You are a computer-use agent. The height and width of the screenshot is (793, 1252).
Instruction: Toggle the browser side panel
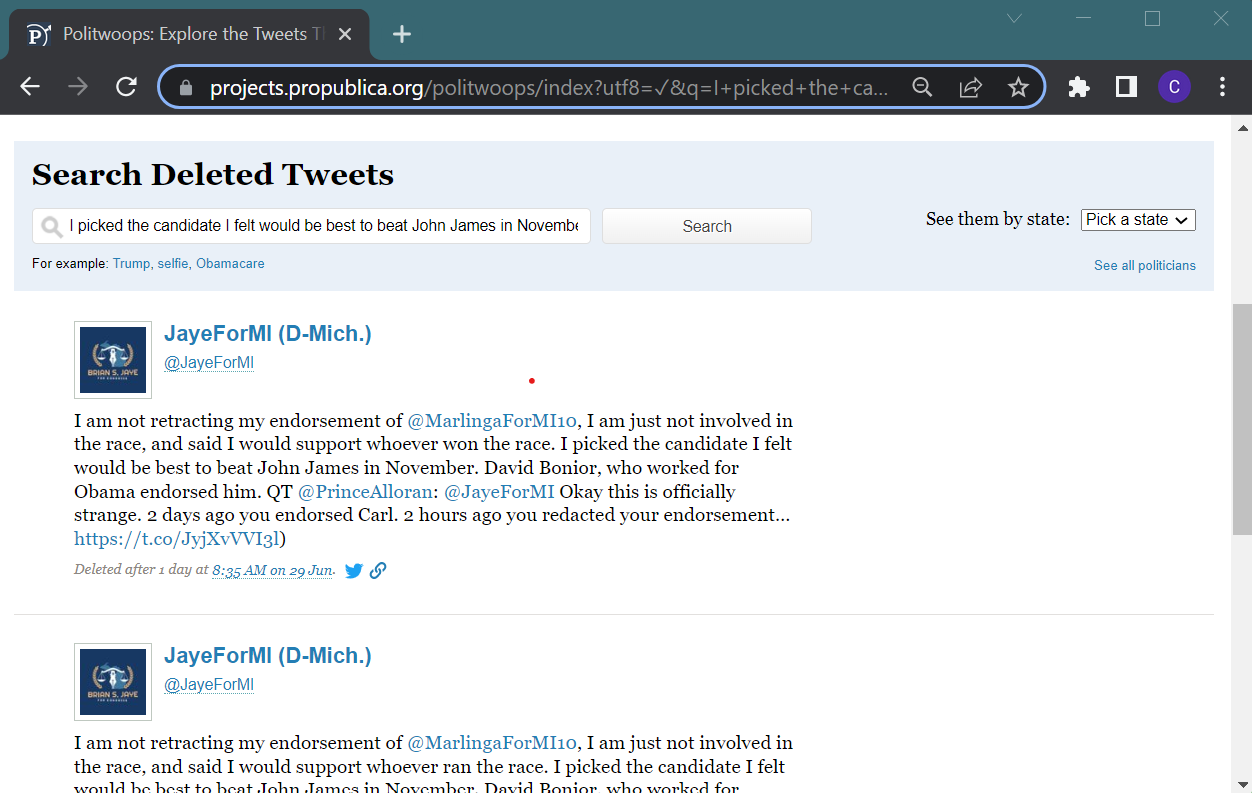click(1126, 87)
